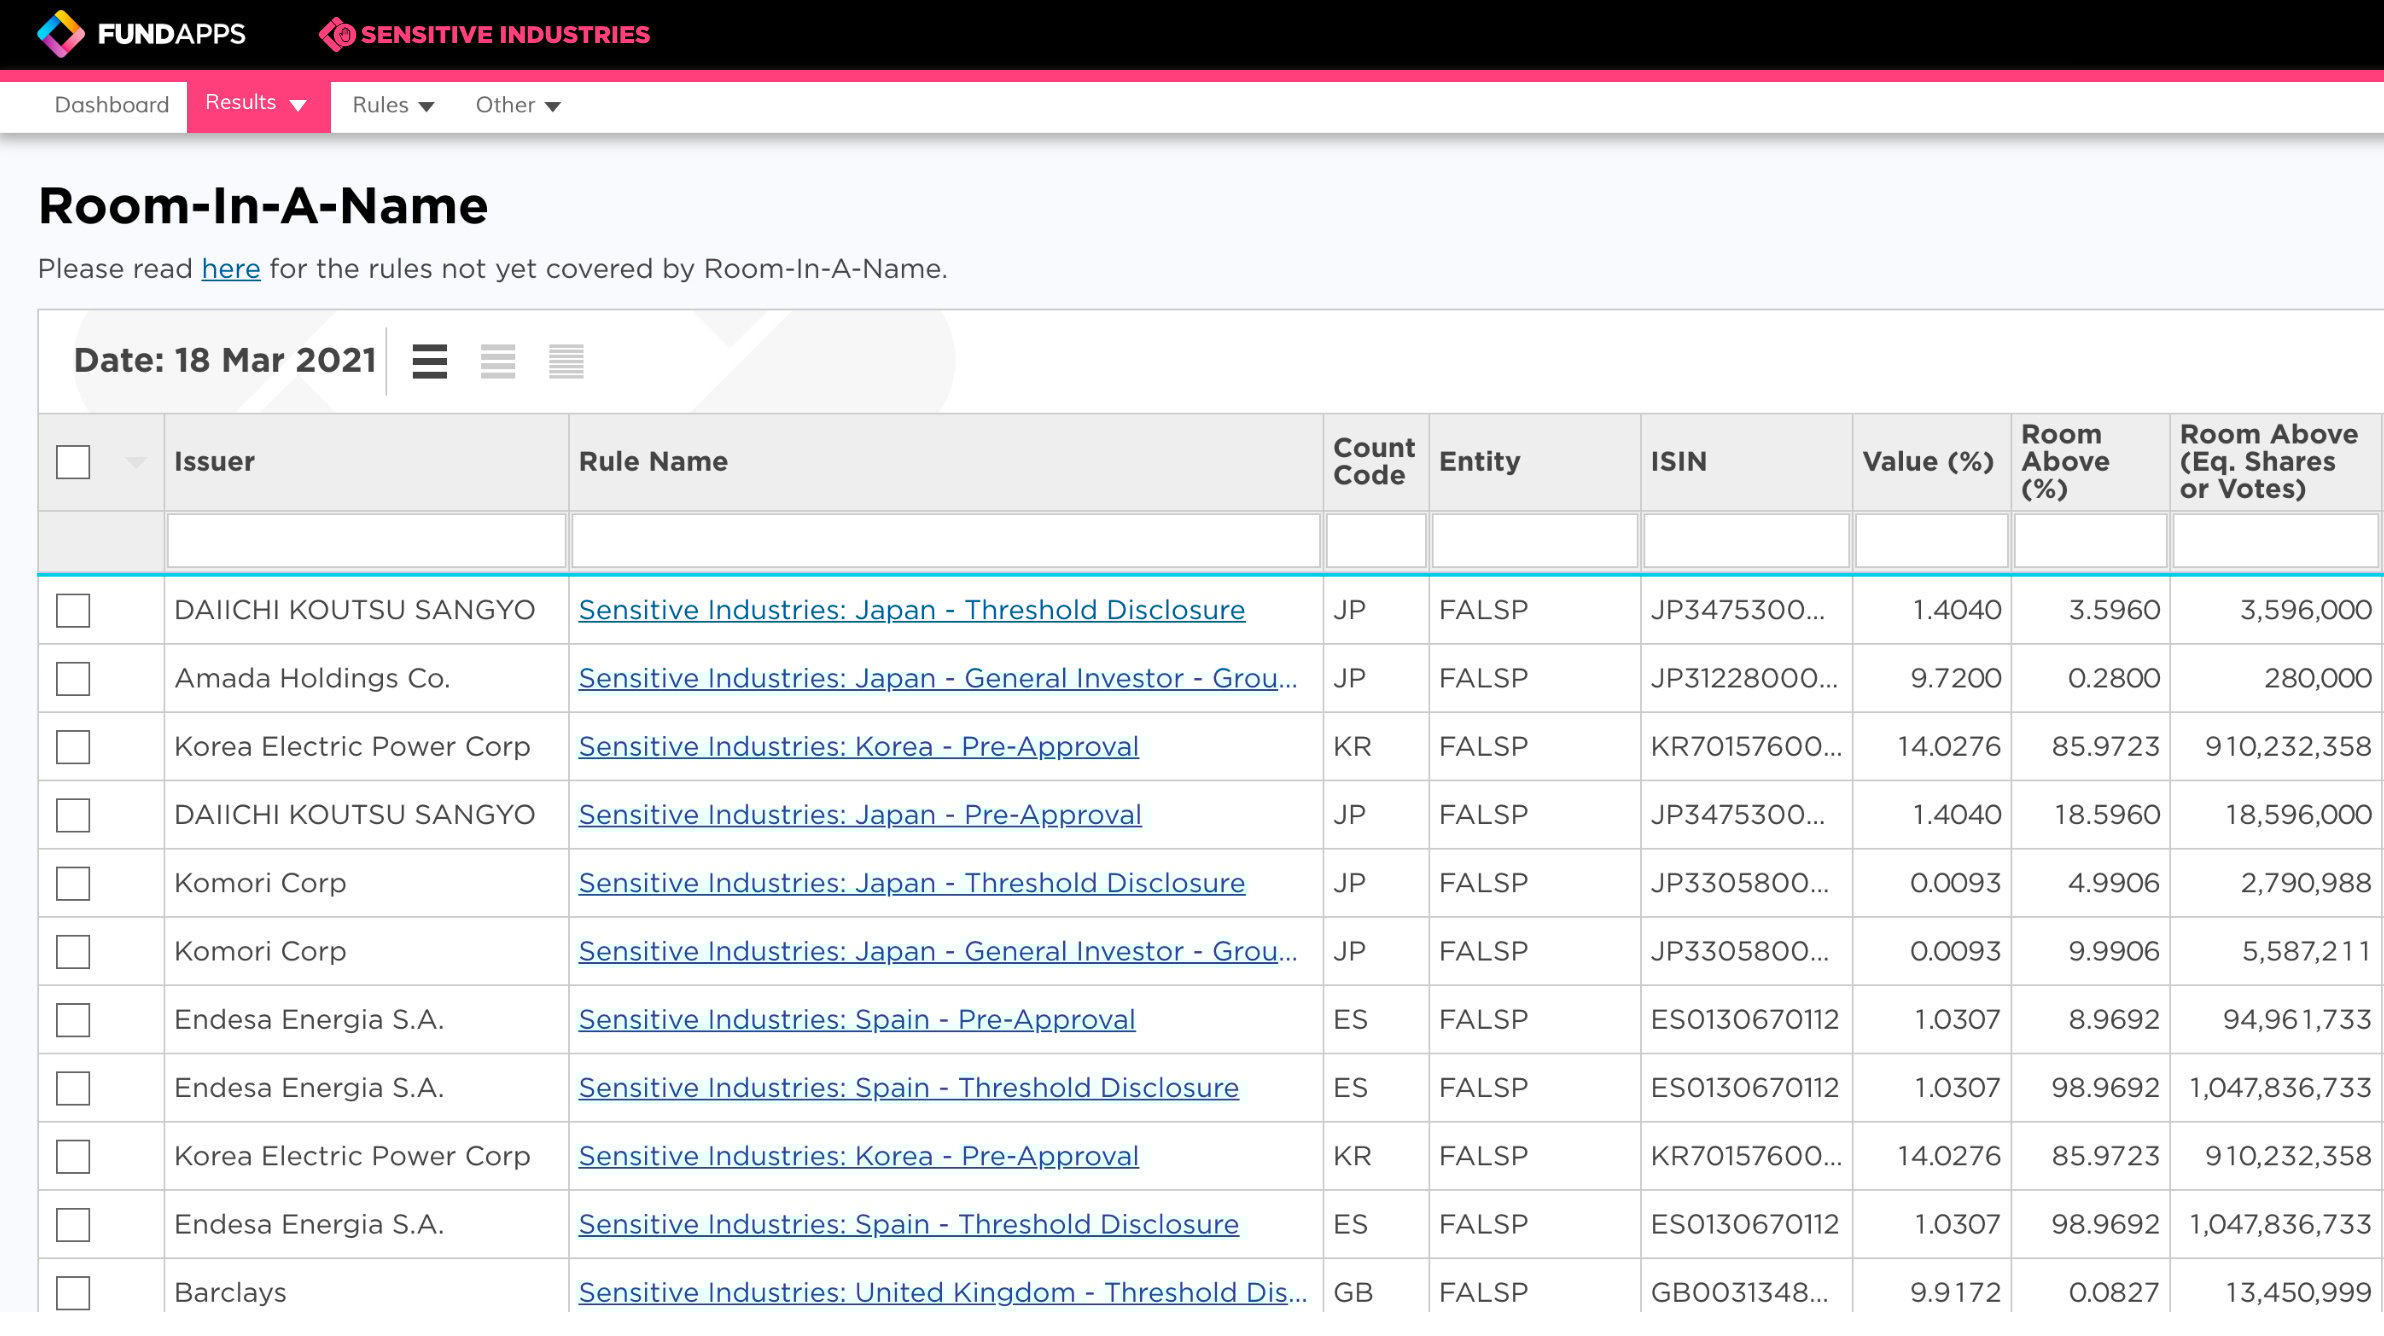Follow the 'here' link for uncovered rules
This screenshot has width=2384, height=1336.
click(x=231, y=269)
